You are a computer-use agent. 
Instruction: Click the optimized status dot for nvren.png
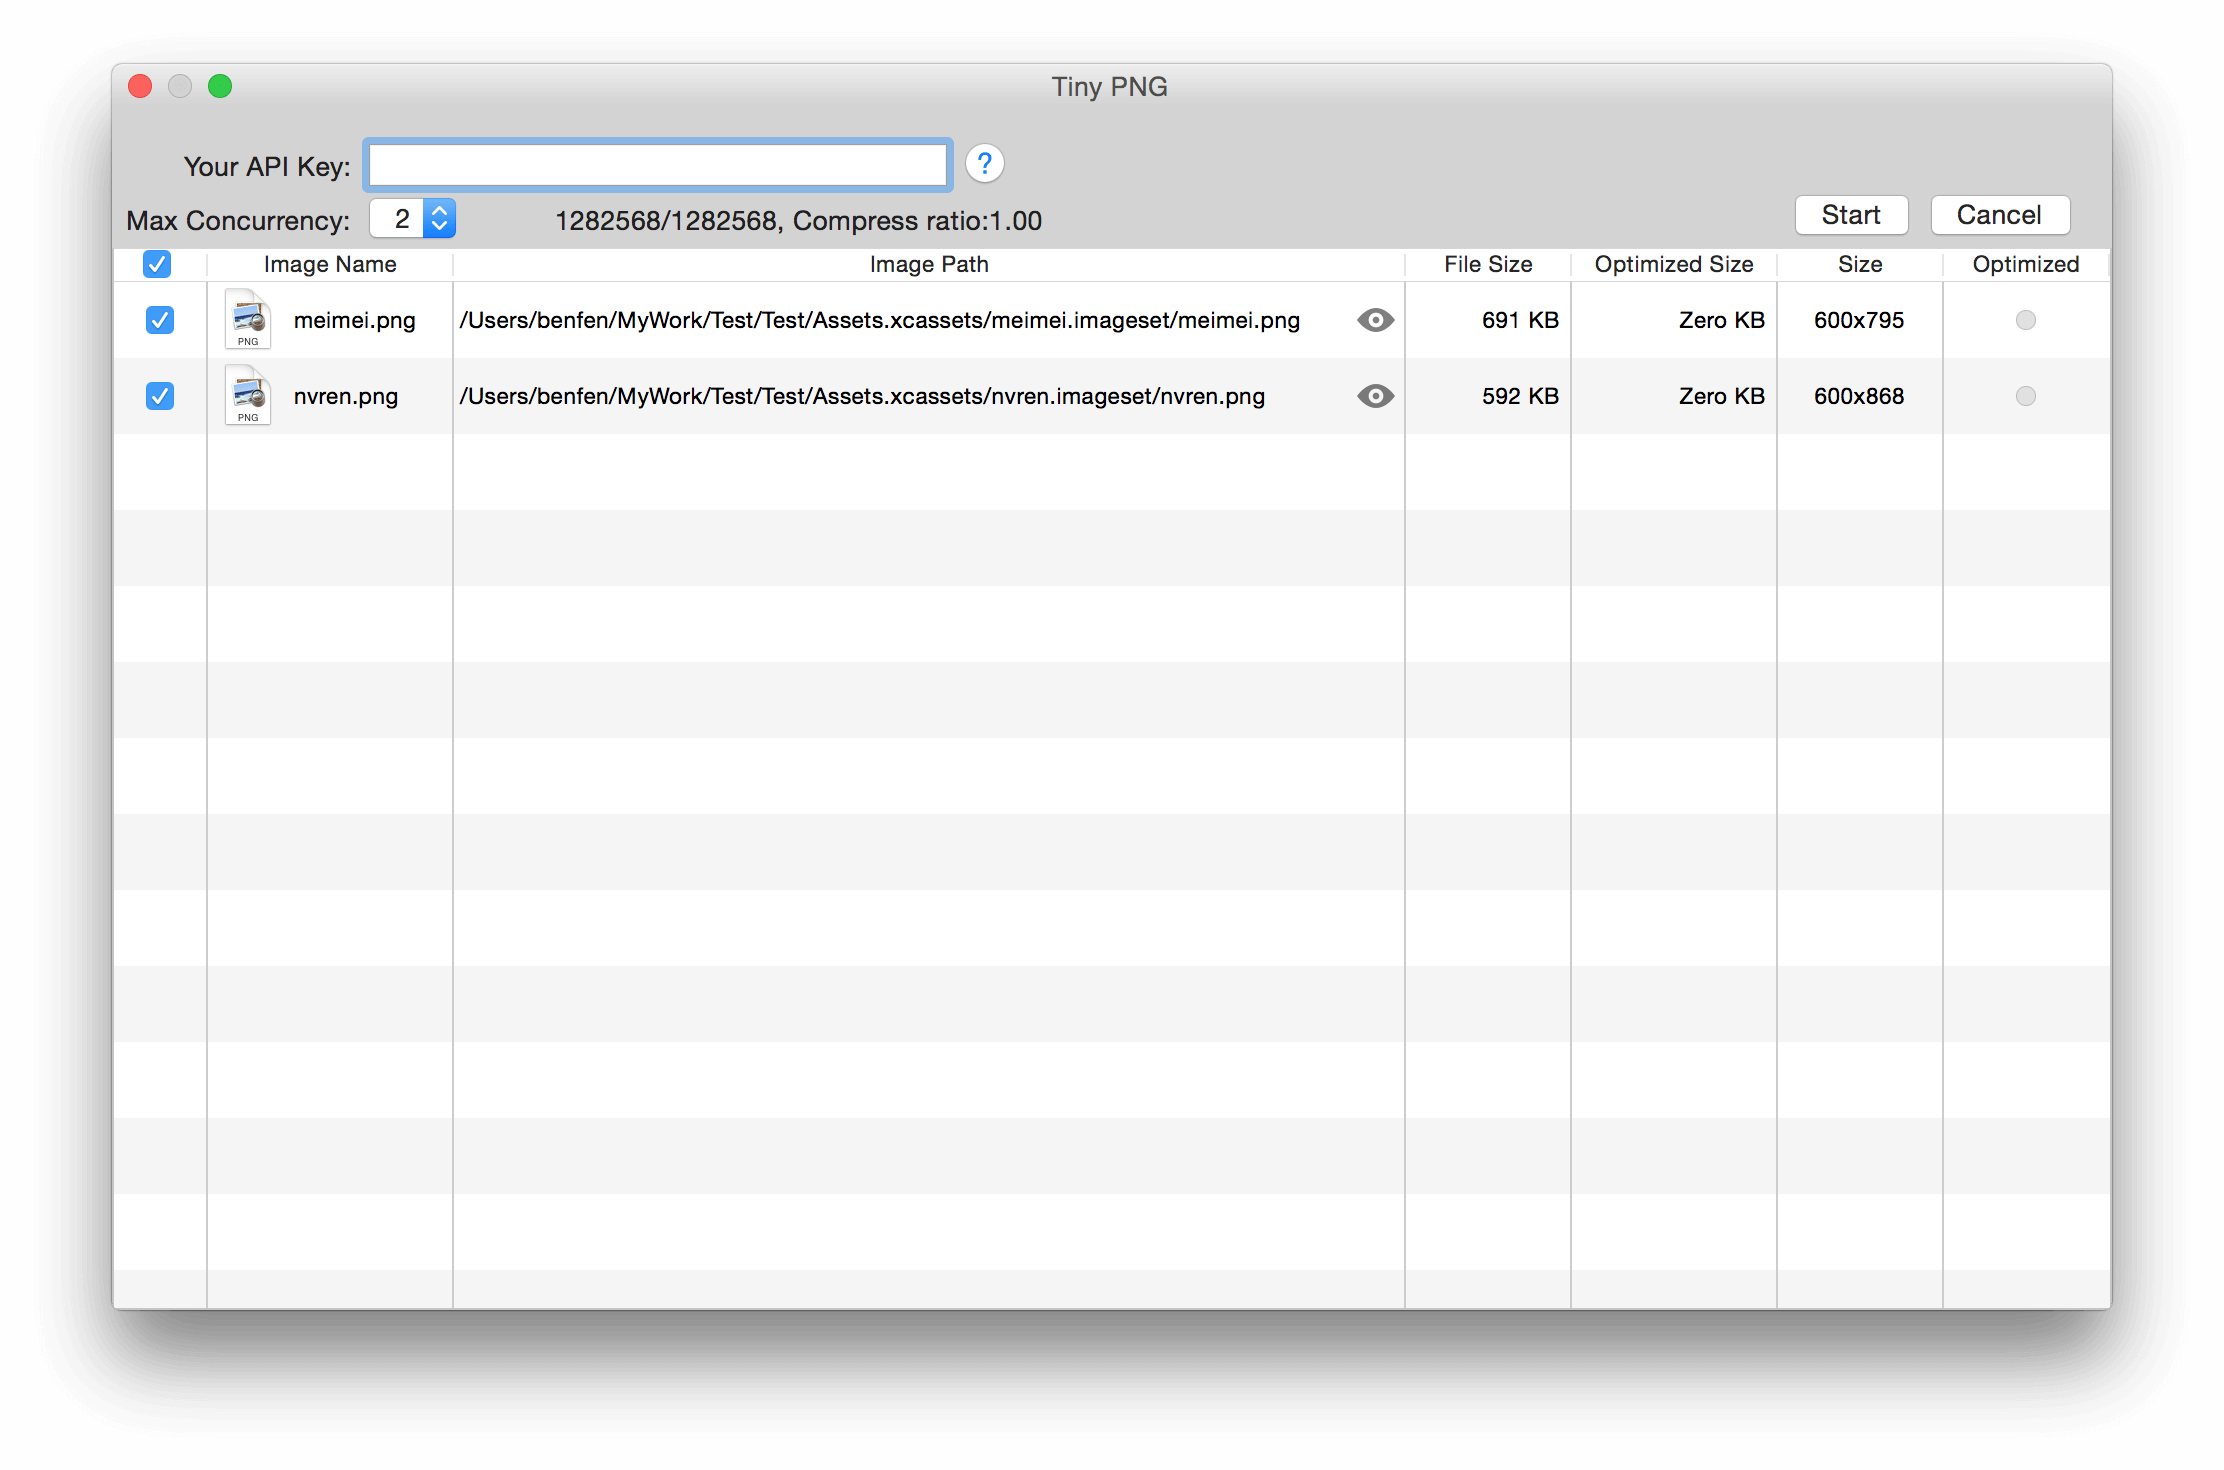point(2025,396)
